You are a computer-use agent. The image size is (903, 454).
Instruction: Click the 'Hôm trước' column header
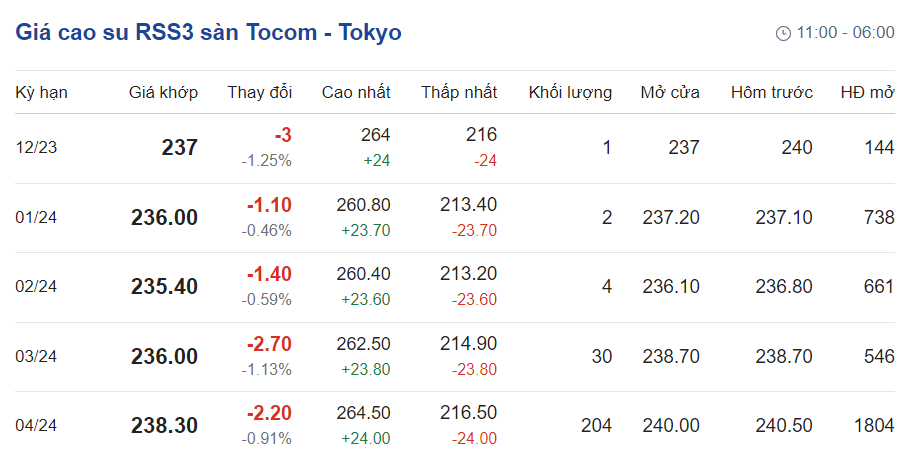tap(771, 92)
